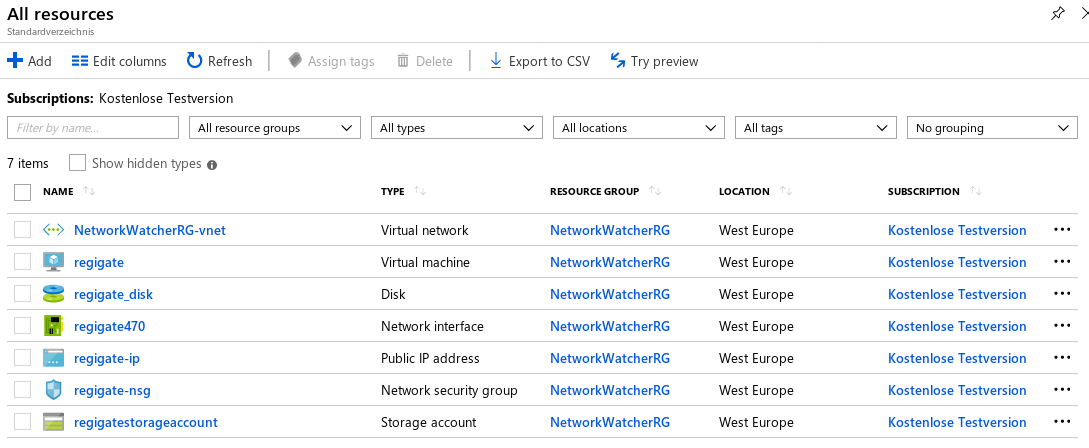Click the disk icon for regigate_disk

(x=53, y=294)
